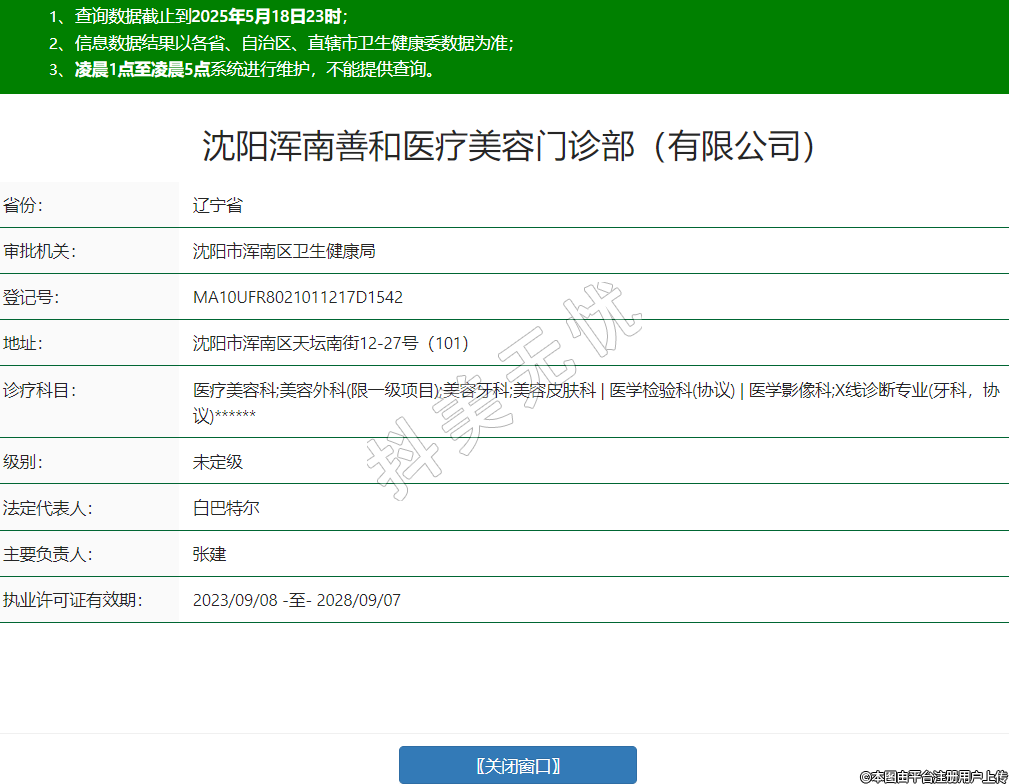Click the 执业许可证有效期 field label
Image resolution: width=1009 pixels, height=784 pixels.
point(72,600)
